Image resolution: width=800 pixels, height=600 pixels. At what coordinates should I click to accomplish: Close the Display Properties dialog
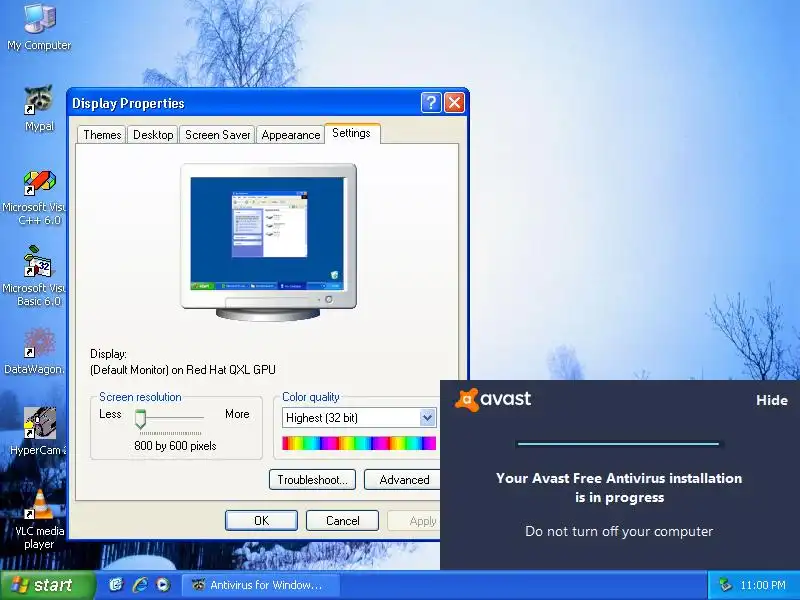454,103
